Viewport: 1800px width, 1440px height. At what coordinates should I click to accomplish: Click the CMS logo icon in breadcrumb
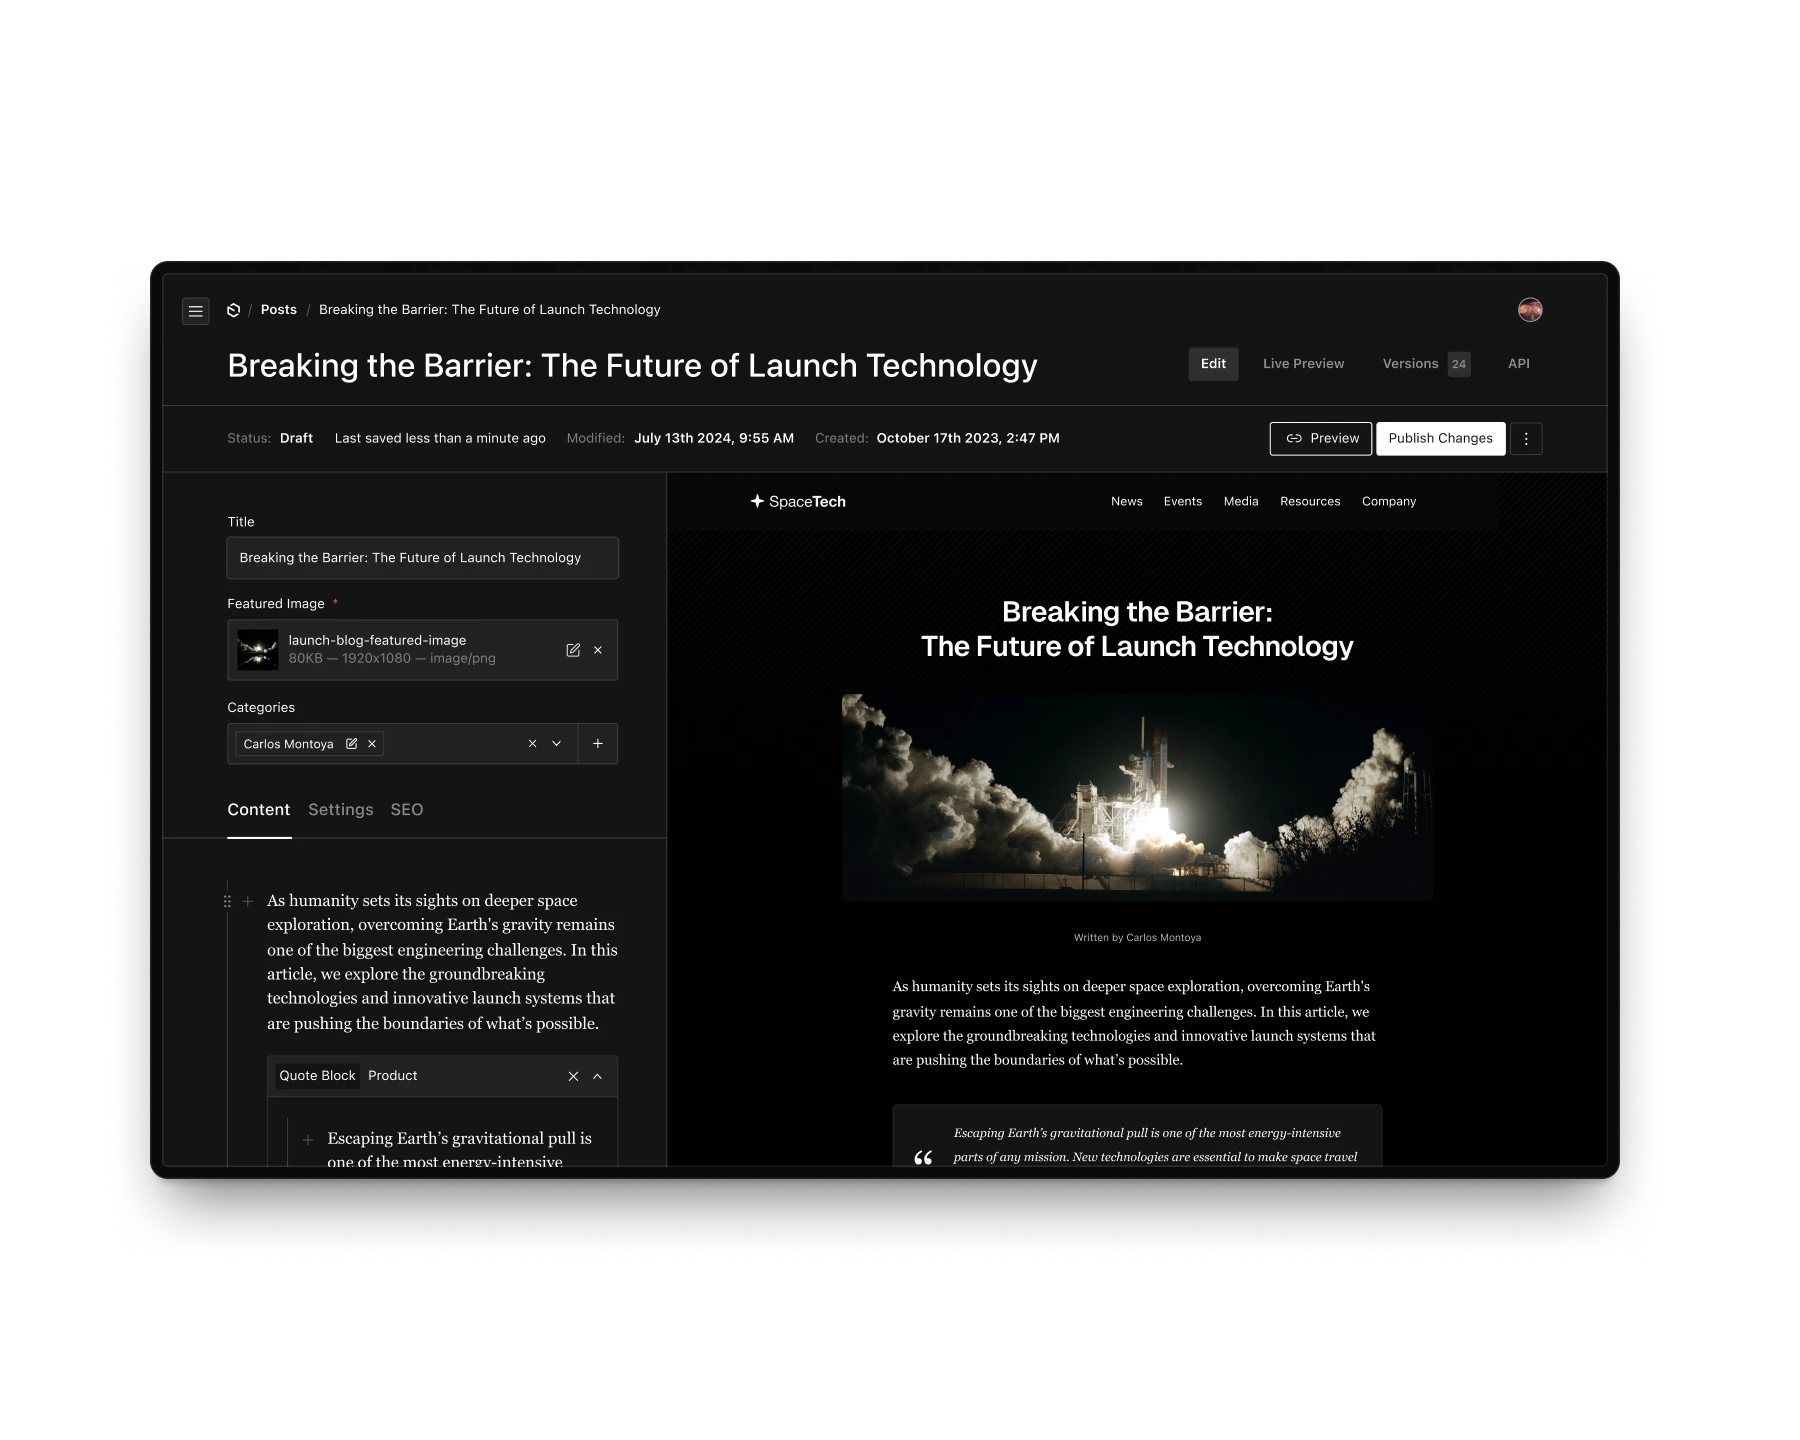click(233, 310)
